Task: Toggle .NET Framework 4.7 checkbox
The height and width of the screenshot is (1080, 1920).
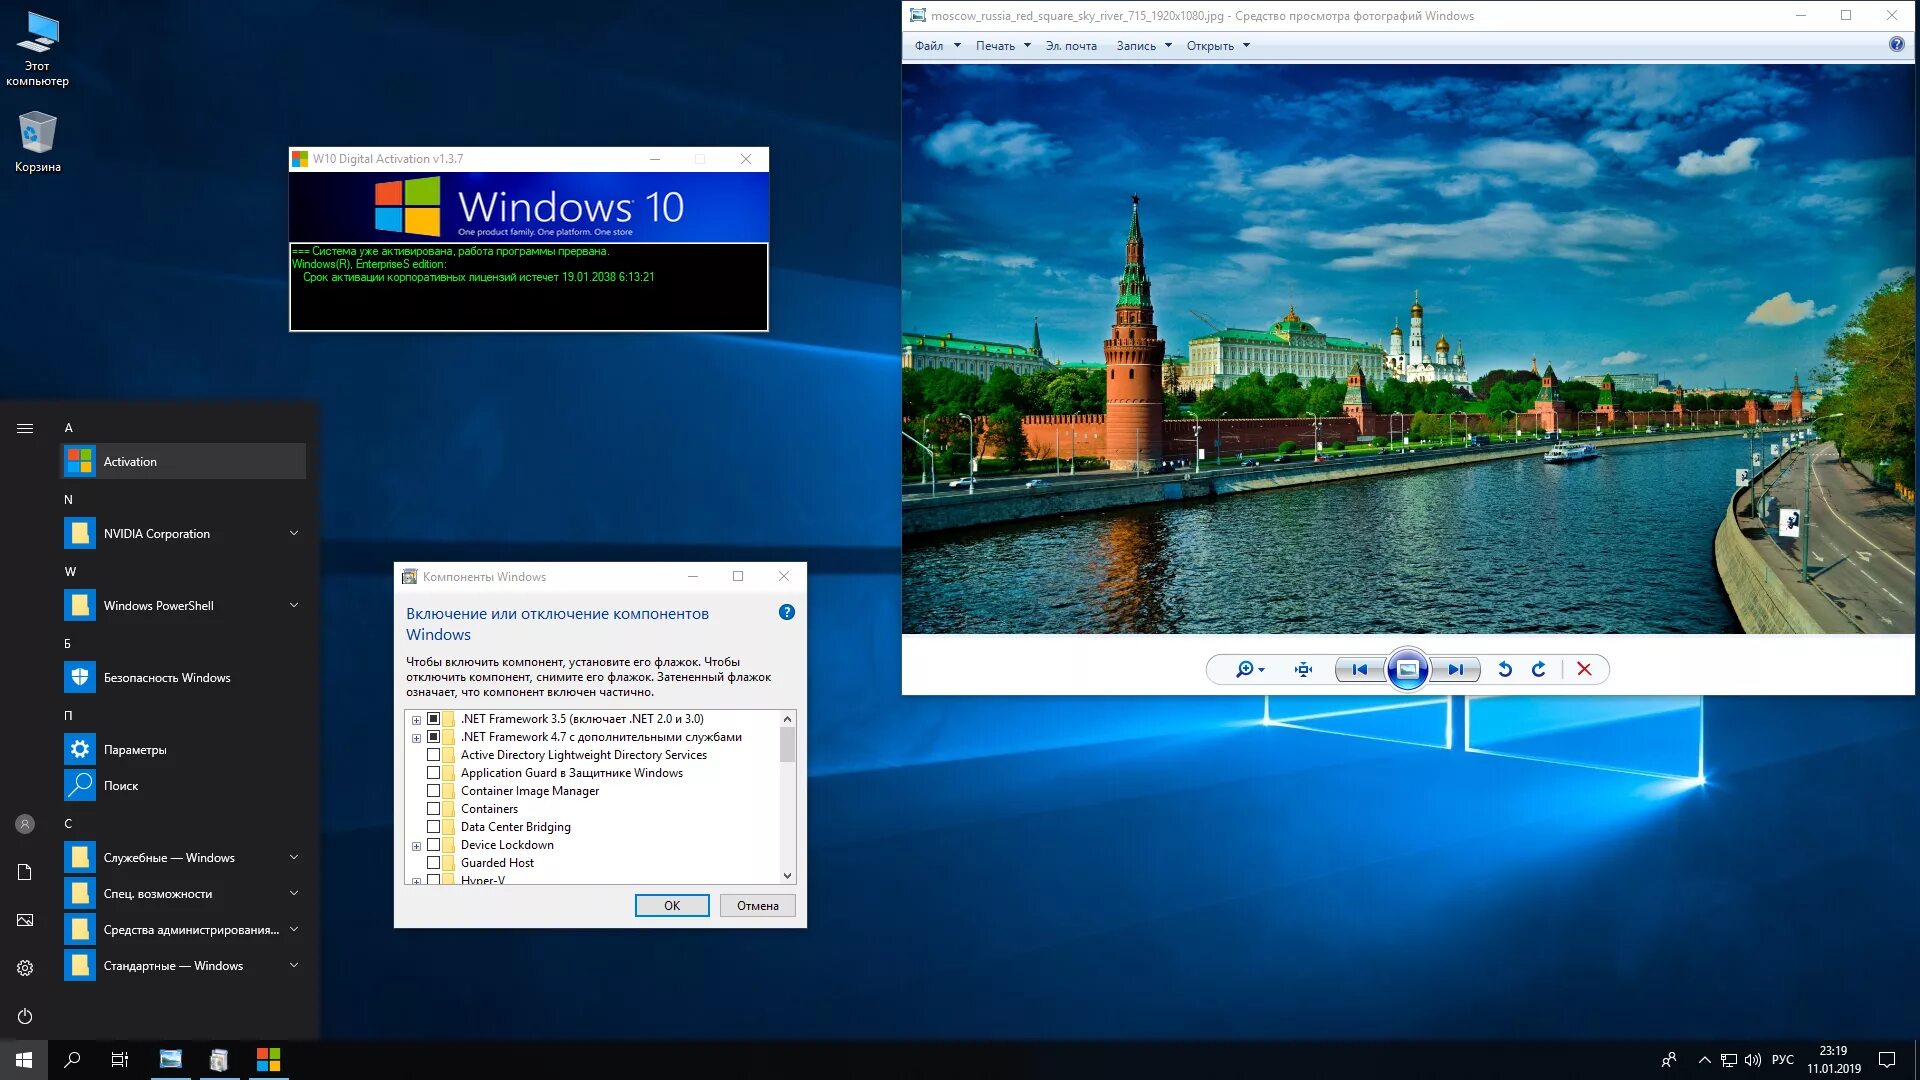Action: 433,737
